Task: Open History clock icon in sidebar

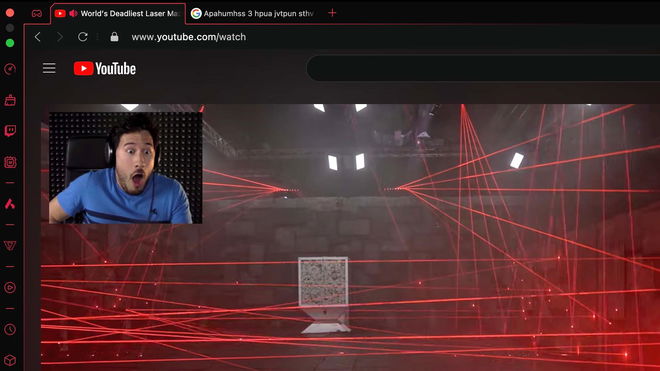Action: pos(10,329)
